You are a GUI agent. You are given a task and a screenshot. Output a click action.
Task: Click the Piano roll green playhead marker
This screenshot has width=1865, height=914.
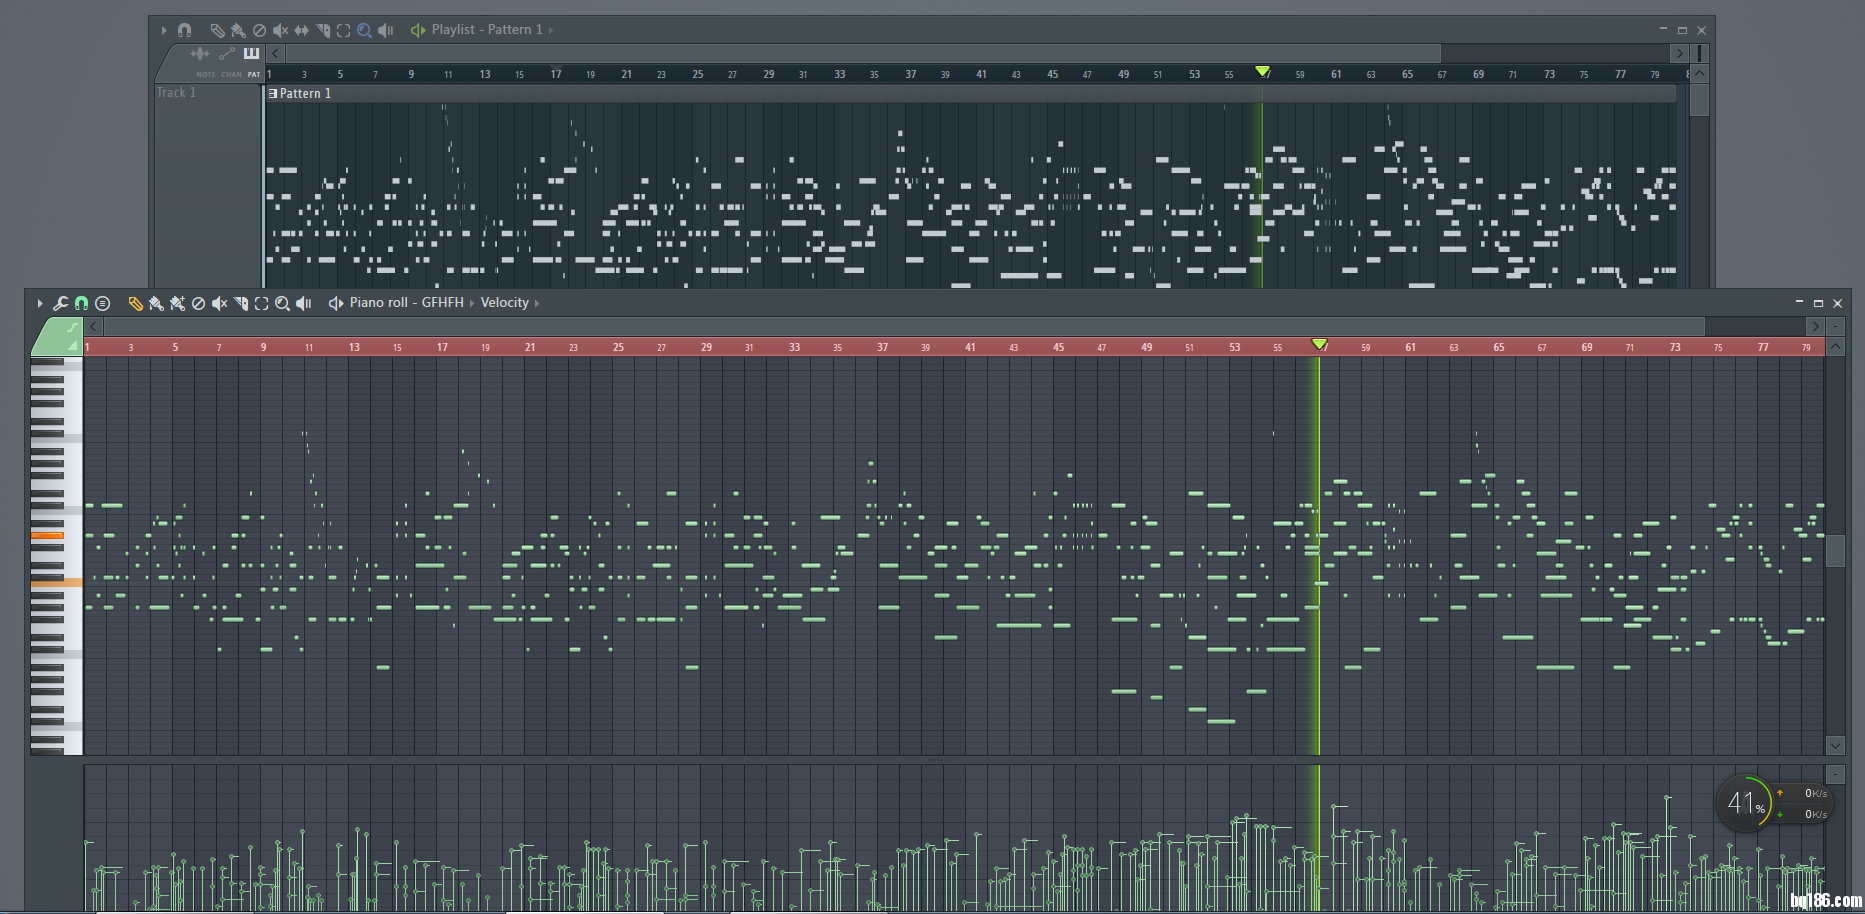tap(1319, 345)
